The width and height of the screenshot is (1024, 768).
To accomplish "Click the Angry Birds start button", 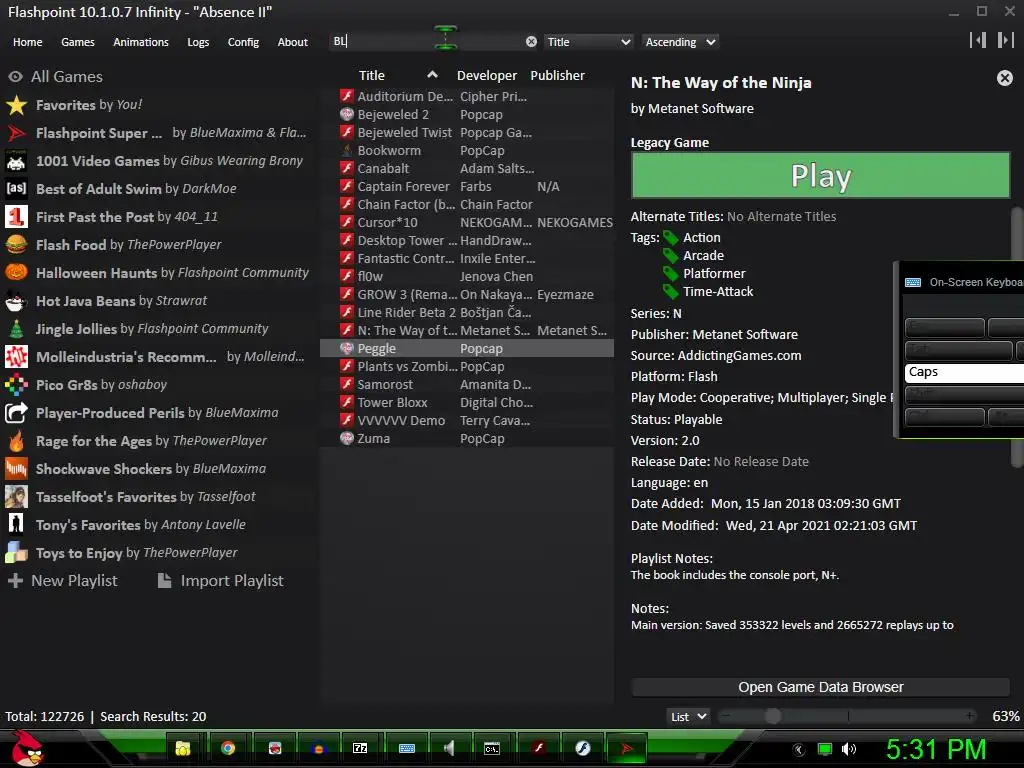I will [27, 748].
